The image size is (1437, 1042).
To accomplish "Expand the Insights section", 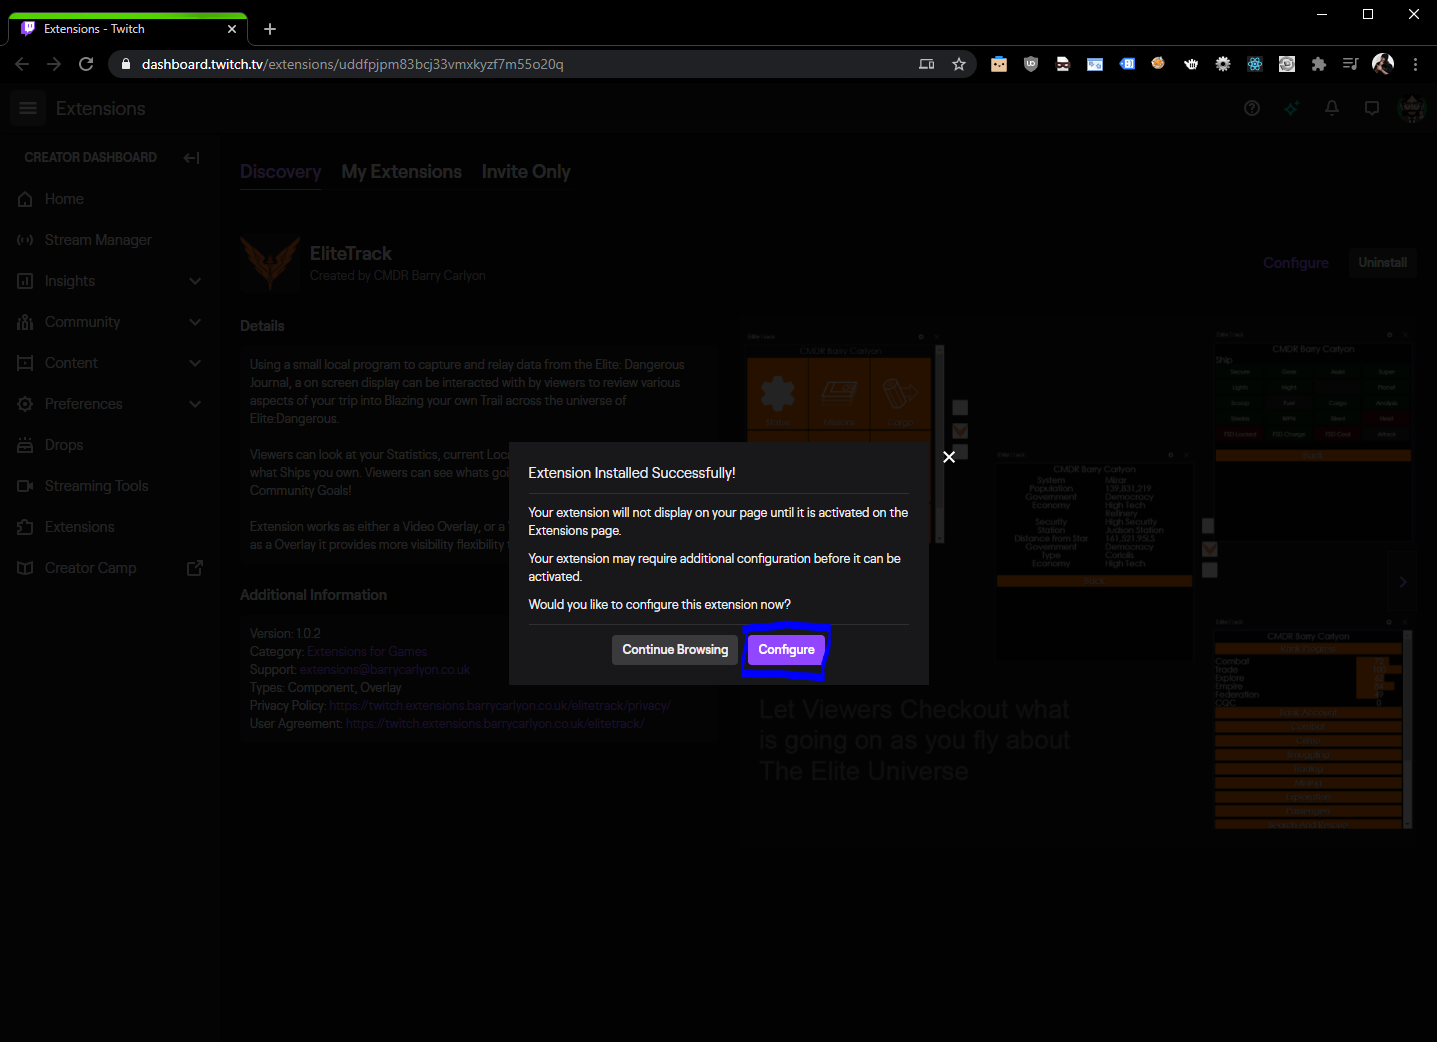I will coord(195,281).
